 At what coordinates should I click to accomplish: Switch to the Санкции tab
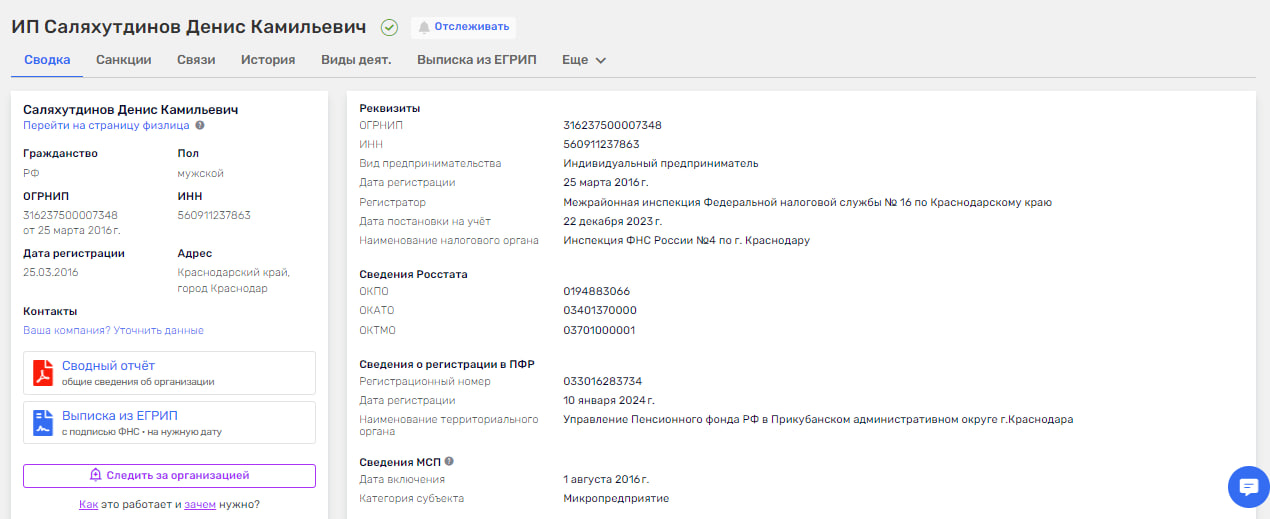pos(124,60)
